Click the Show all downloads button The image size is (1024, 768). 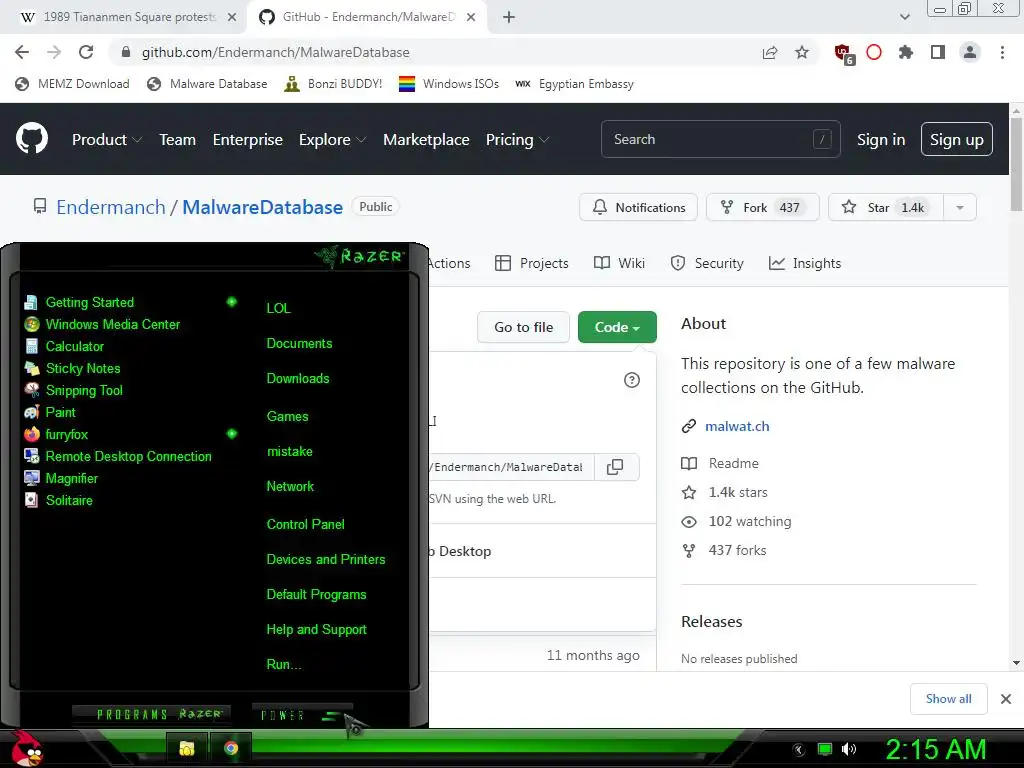coord(948,699)
